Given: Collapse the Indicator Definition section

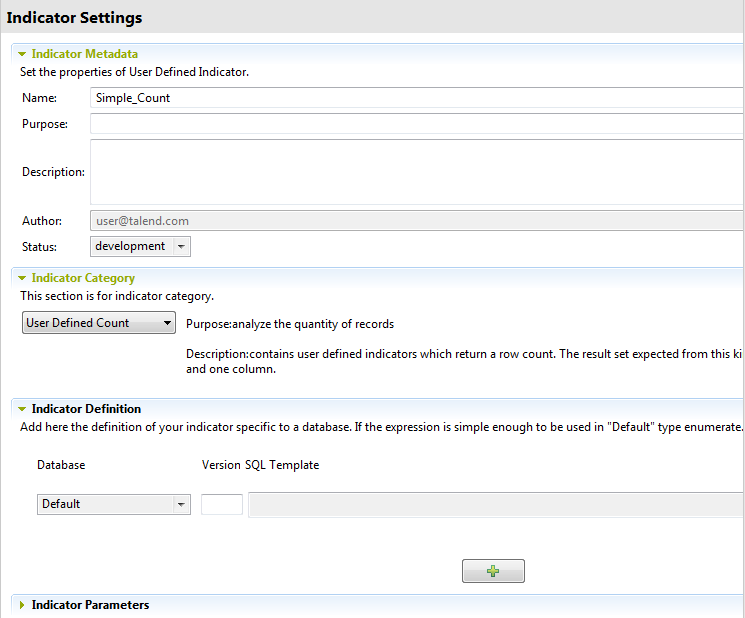Looking at the screenshot, I should pos(22,409).
